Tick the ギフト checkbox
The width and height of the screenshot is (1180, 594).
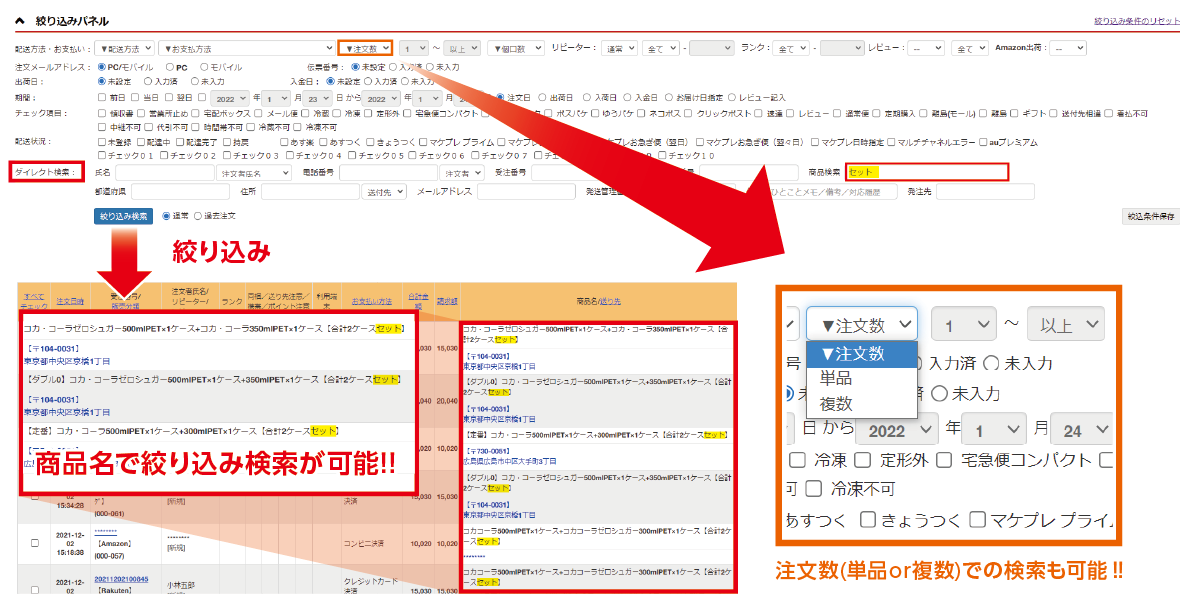coord(1015,114)
